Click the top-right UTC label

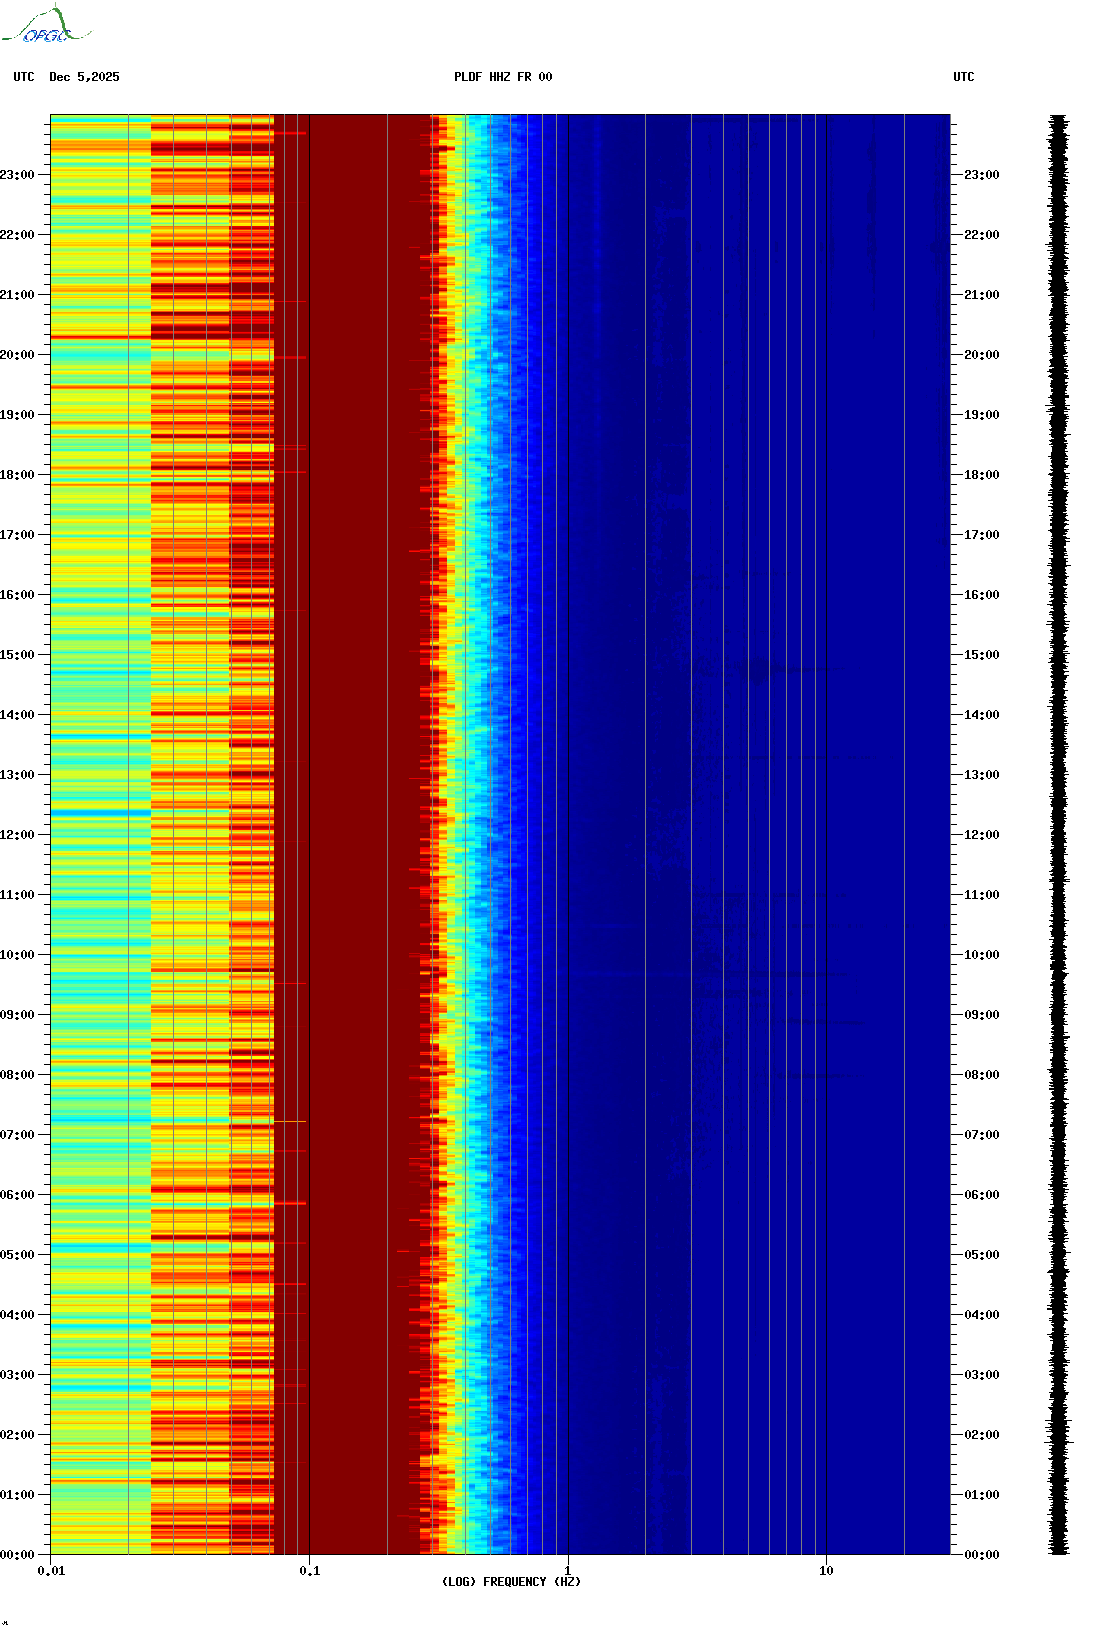coord(964,77)
